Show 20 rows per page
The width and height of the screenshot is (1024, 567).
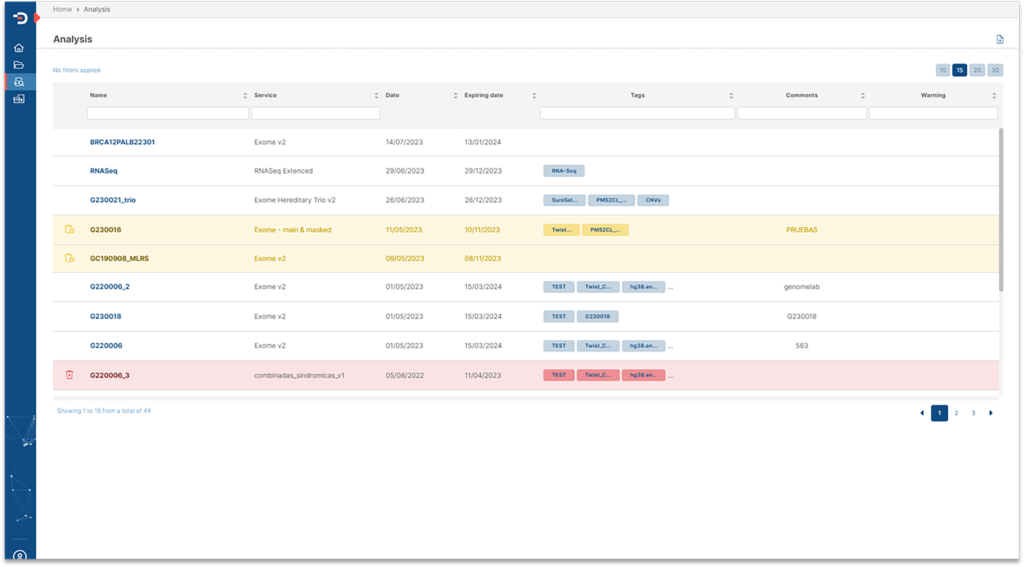pyautogui.click(x=977, y=70)
